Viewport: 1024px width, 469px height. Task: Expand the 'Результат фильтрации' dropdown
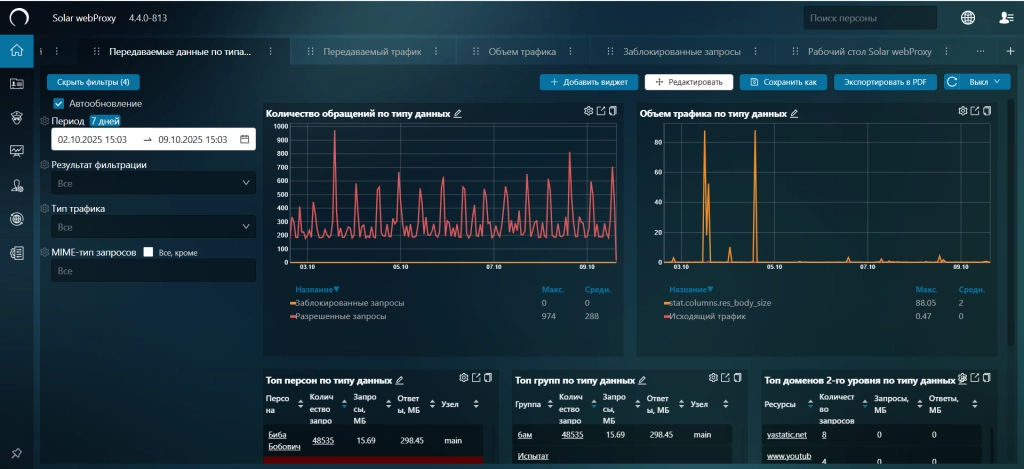[154, 184]
